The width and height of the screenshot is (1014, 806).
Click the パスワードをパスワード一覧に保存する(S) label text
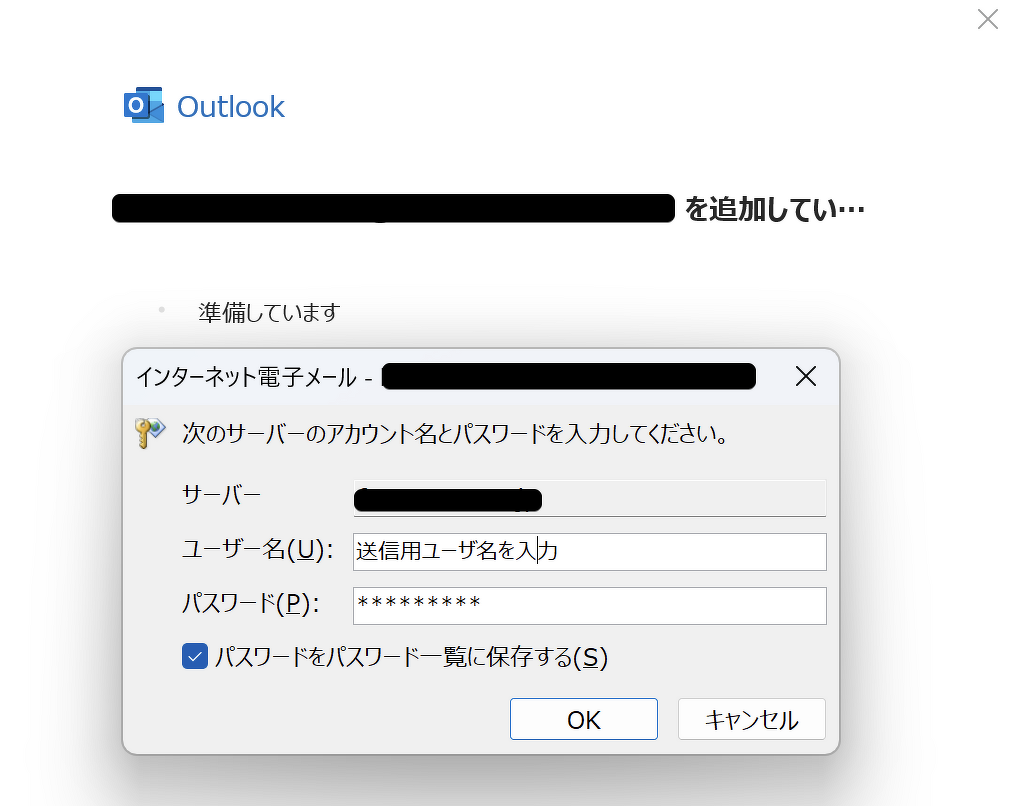[411, 657]
